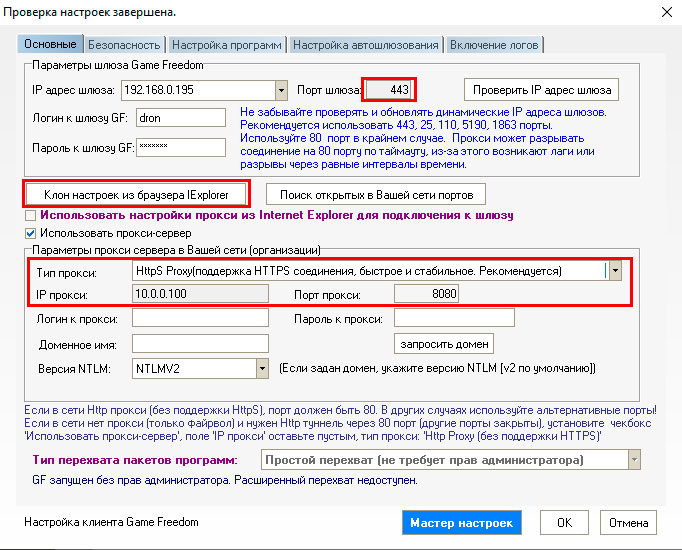Click the text 'Рекомендуется использовать 443, 25, 110, 5190, 1863 порты.'
Image resolution: width=682 pixels, height=550 pixels.
(396, 126)
